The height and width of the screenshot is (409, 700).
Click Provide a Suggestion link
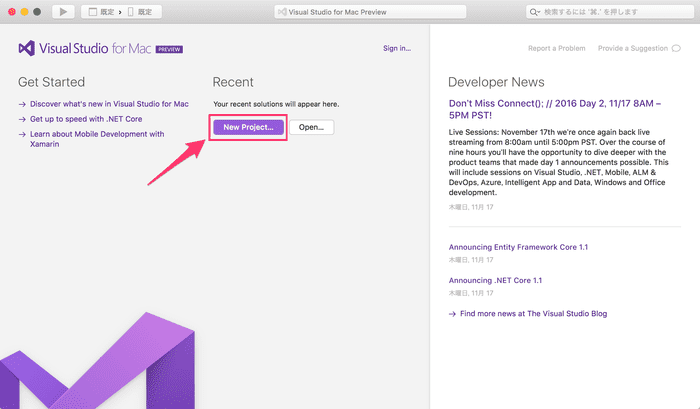click(631, 48)
